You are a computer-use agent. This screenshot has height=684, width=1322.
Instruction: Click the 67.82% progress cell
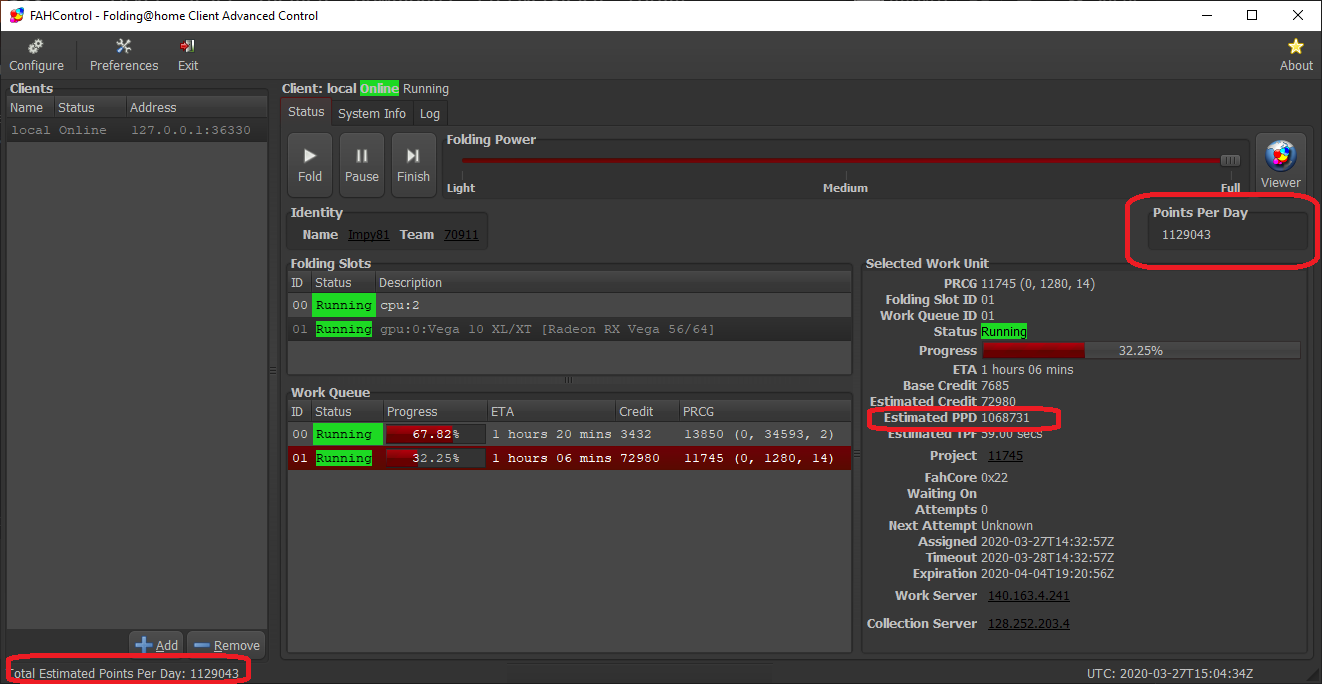pos(435,434)
